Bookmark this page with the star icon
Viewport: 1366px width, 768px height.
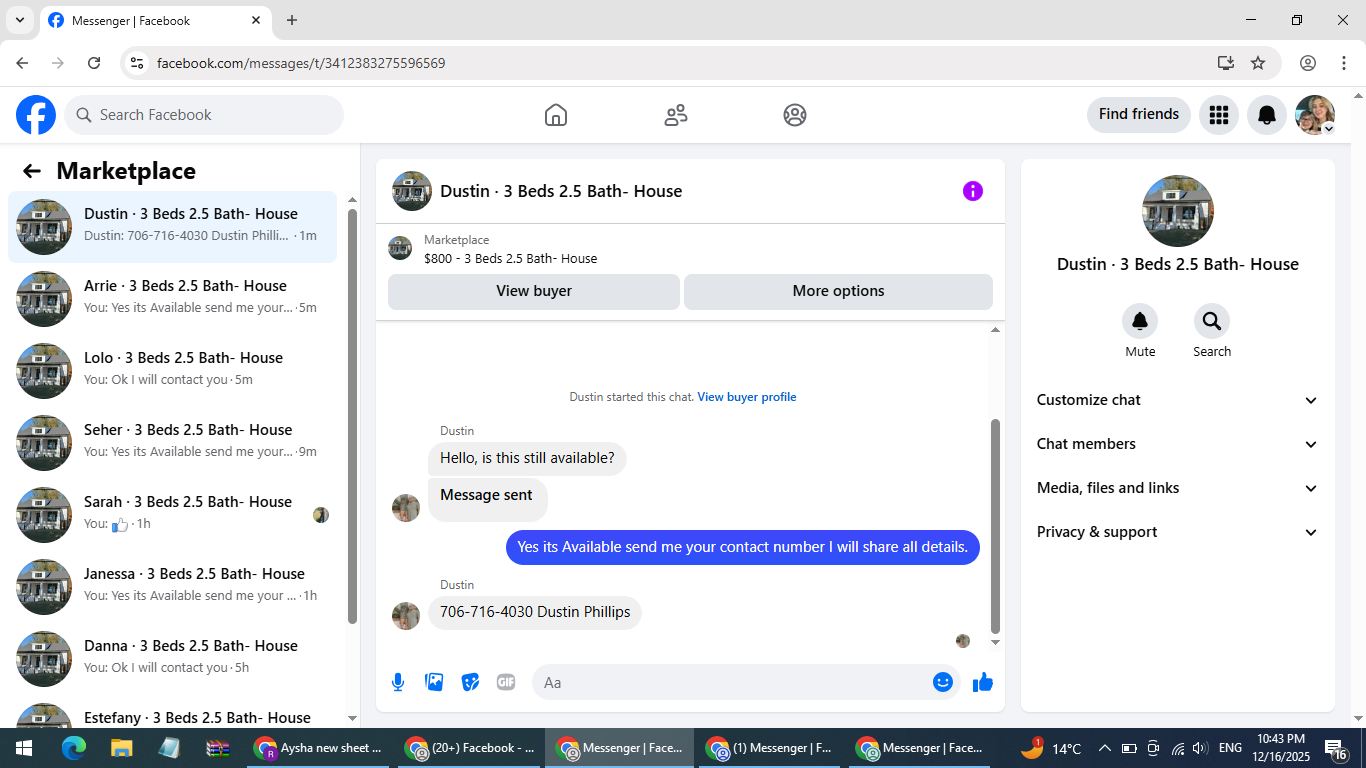[x=1258, y=63]
